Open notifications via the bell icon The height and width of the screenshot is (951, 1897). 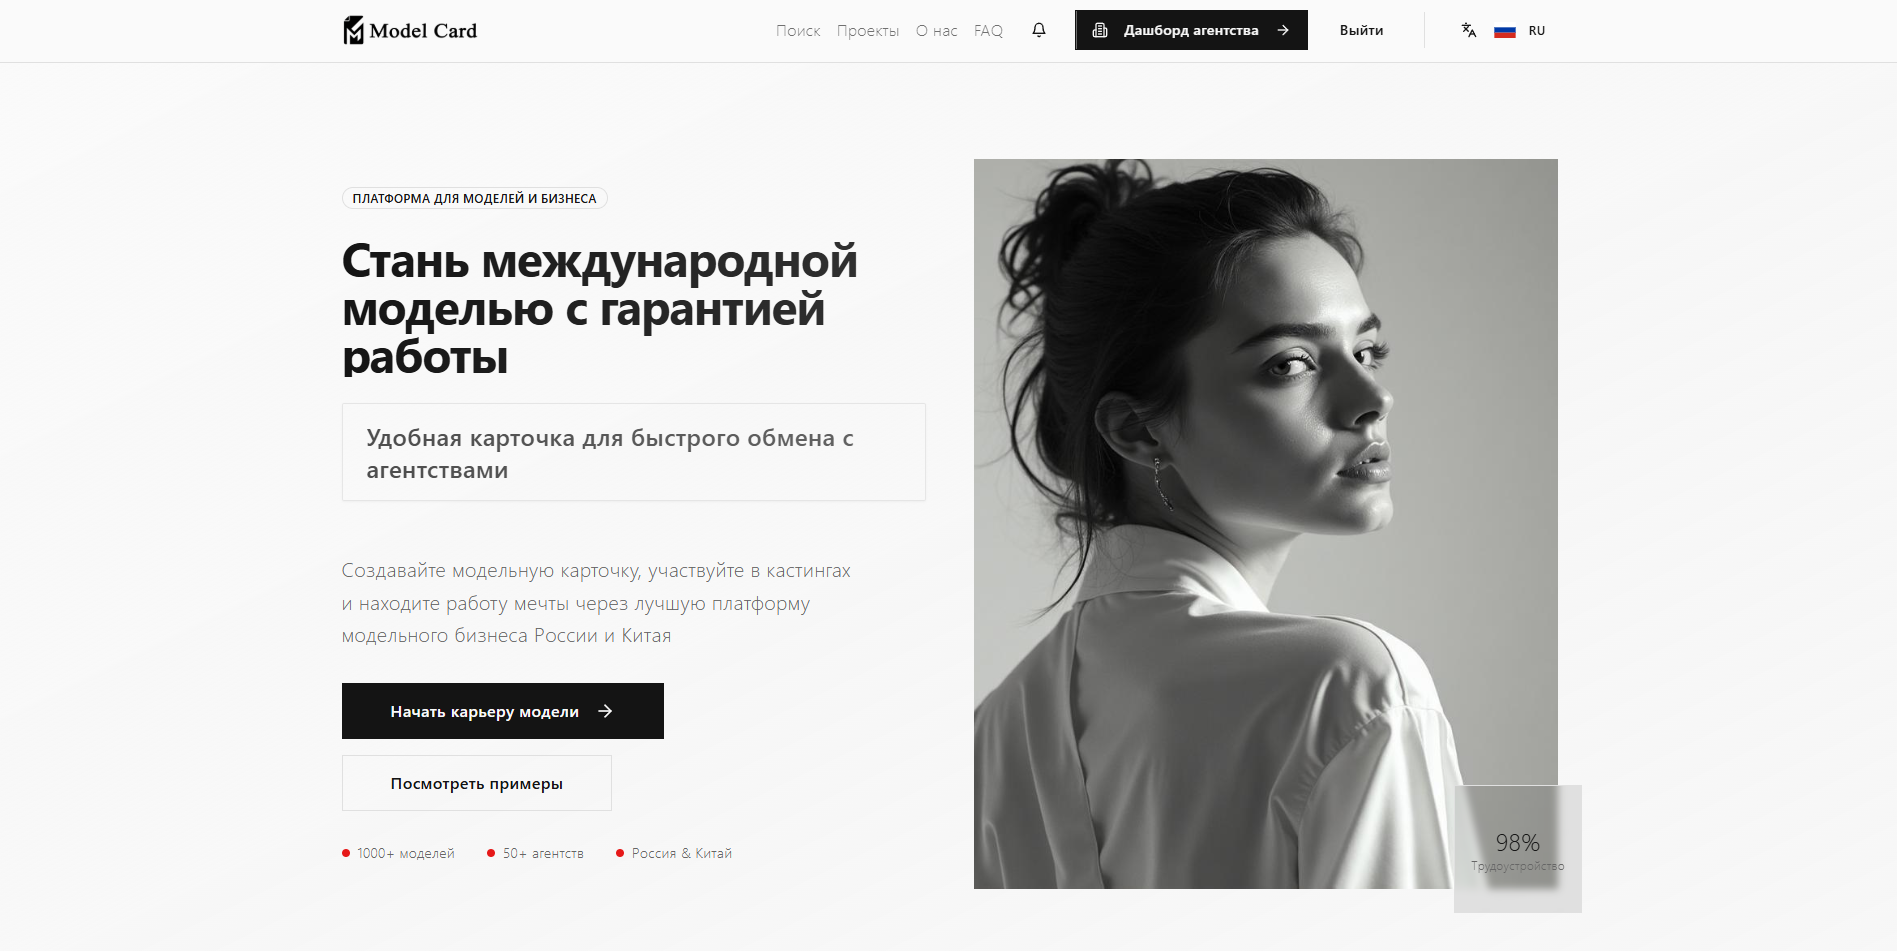click(x=1039, y=30)
